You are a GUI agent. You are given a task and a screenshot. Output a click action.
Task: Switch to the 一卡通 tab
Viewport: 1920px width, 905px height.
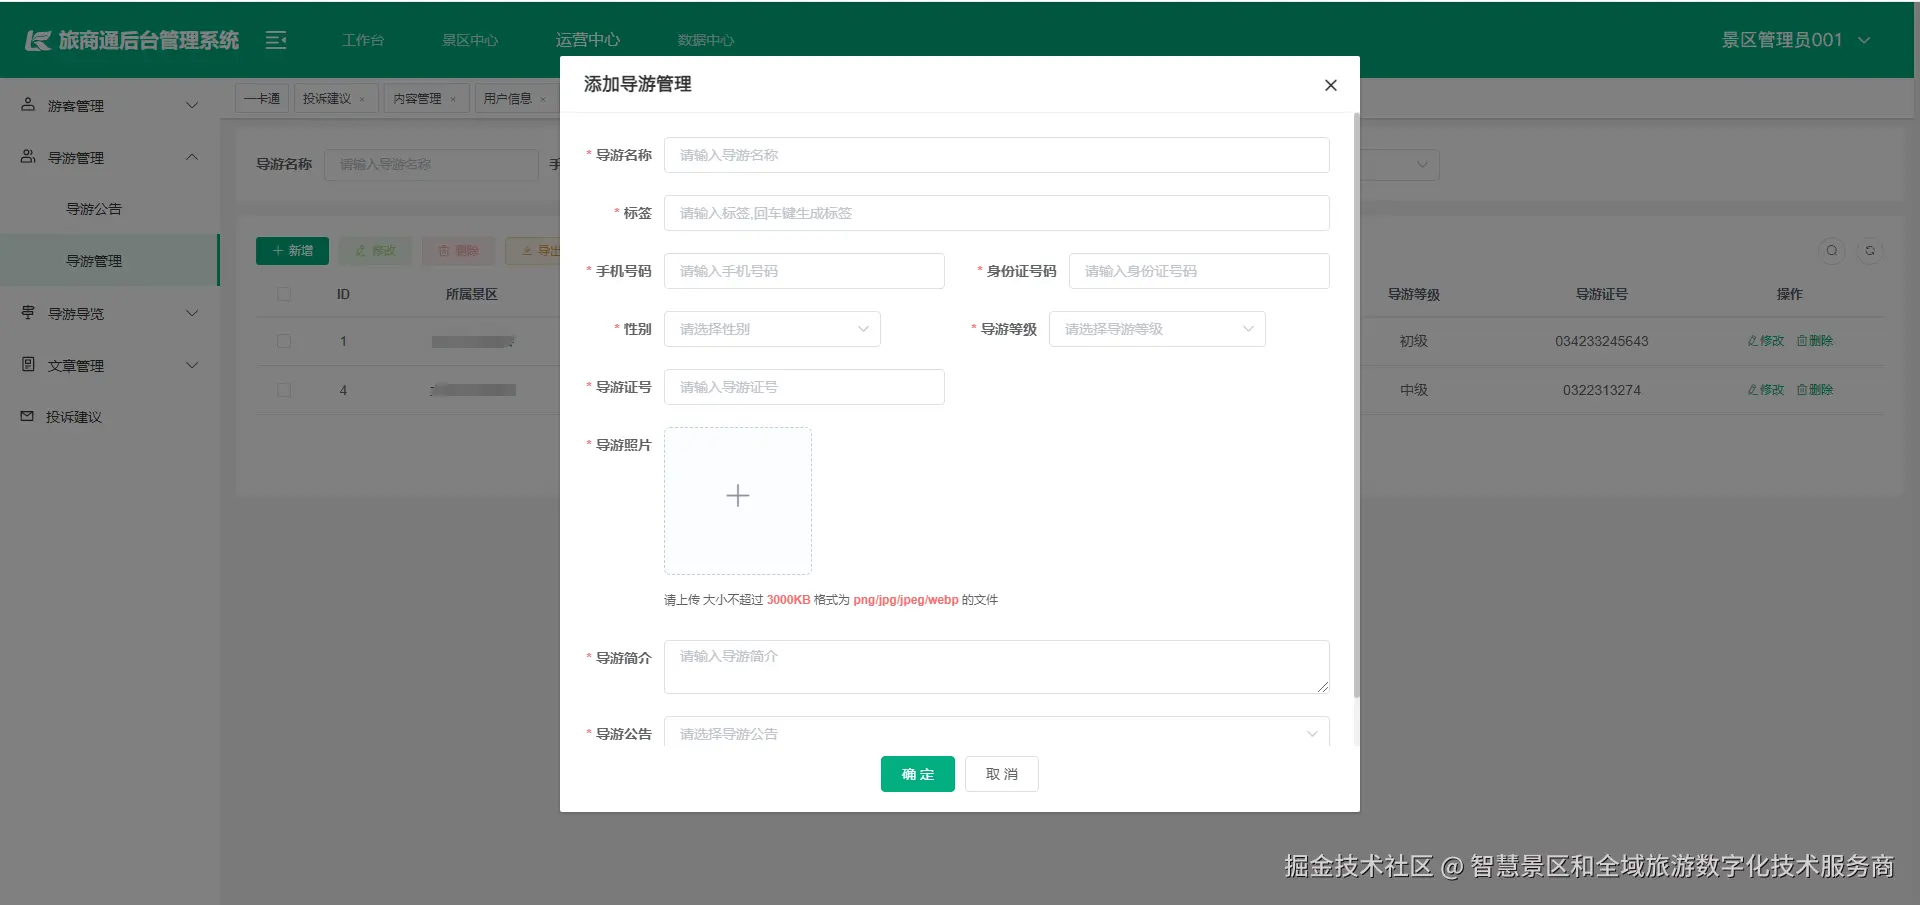coord(261,97)
